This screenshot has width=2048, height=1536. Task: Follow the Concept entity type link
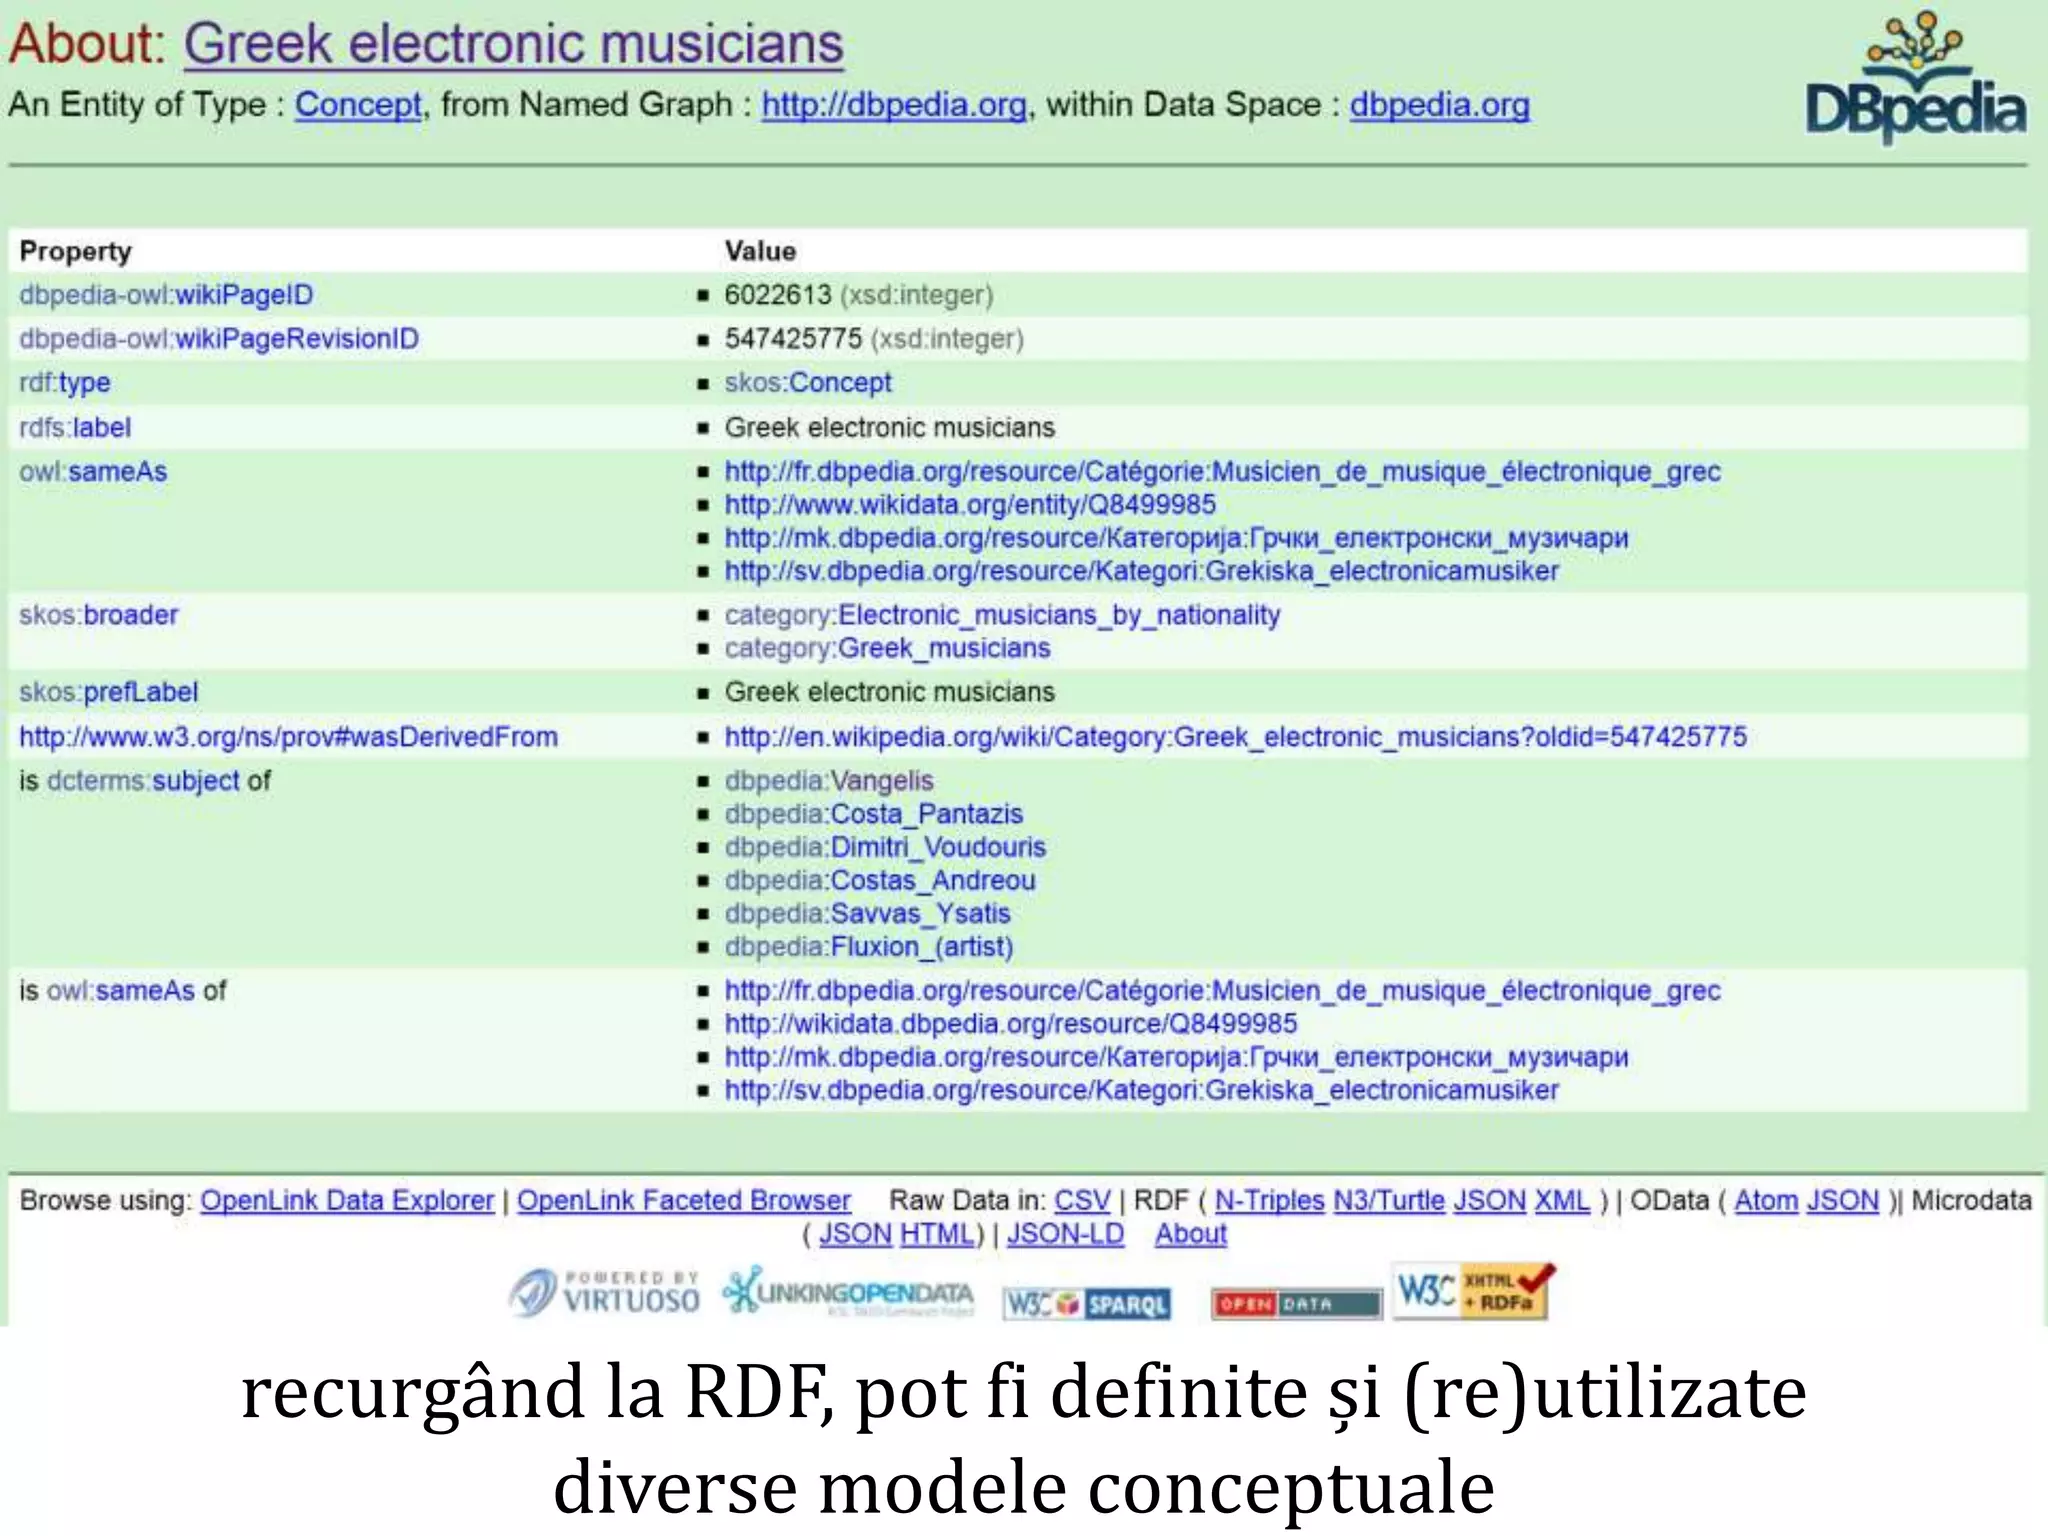[x=358, y=104]
